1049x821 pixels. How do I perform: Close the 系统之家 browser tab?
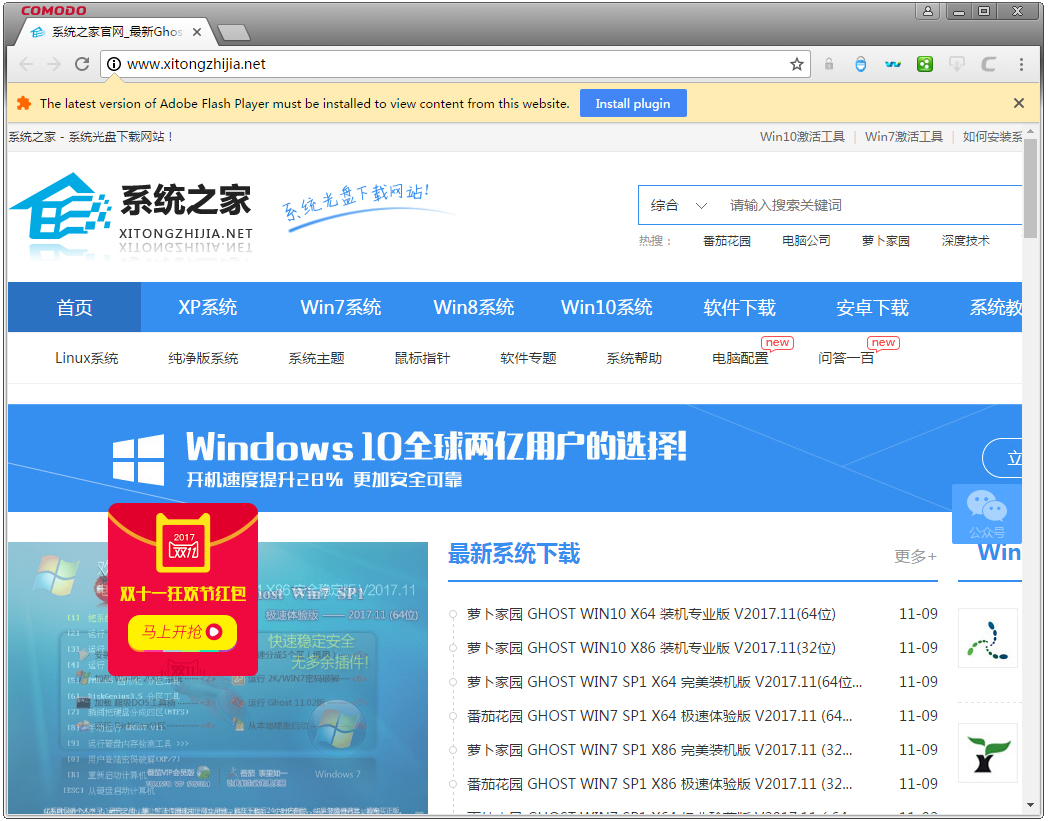tap(197, 32)
